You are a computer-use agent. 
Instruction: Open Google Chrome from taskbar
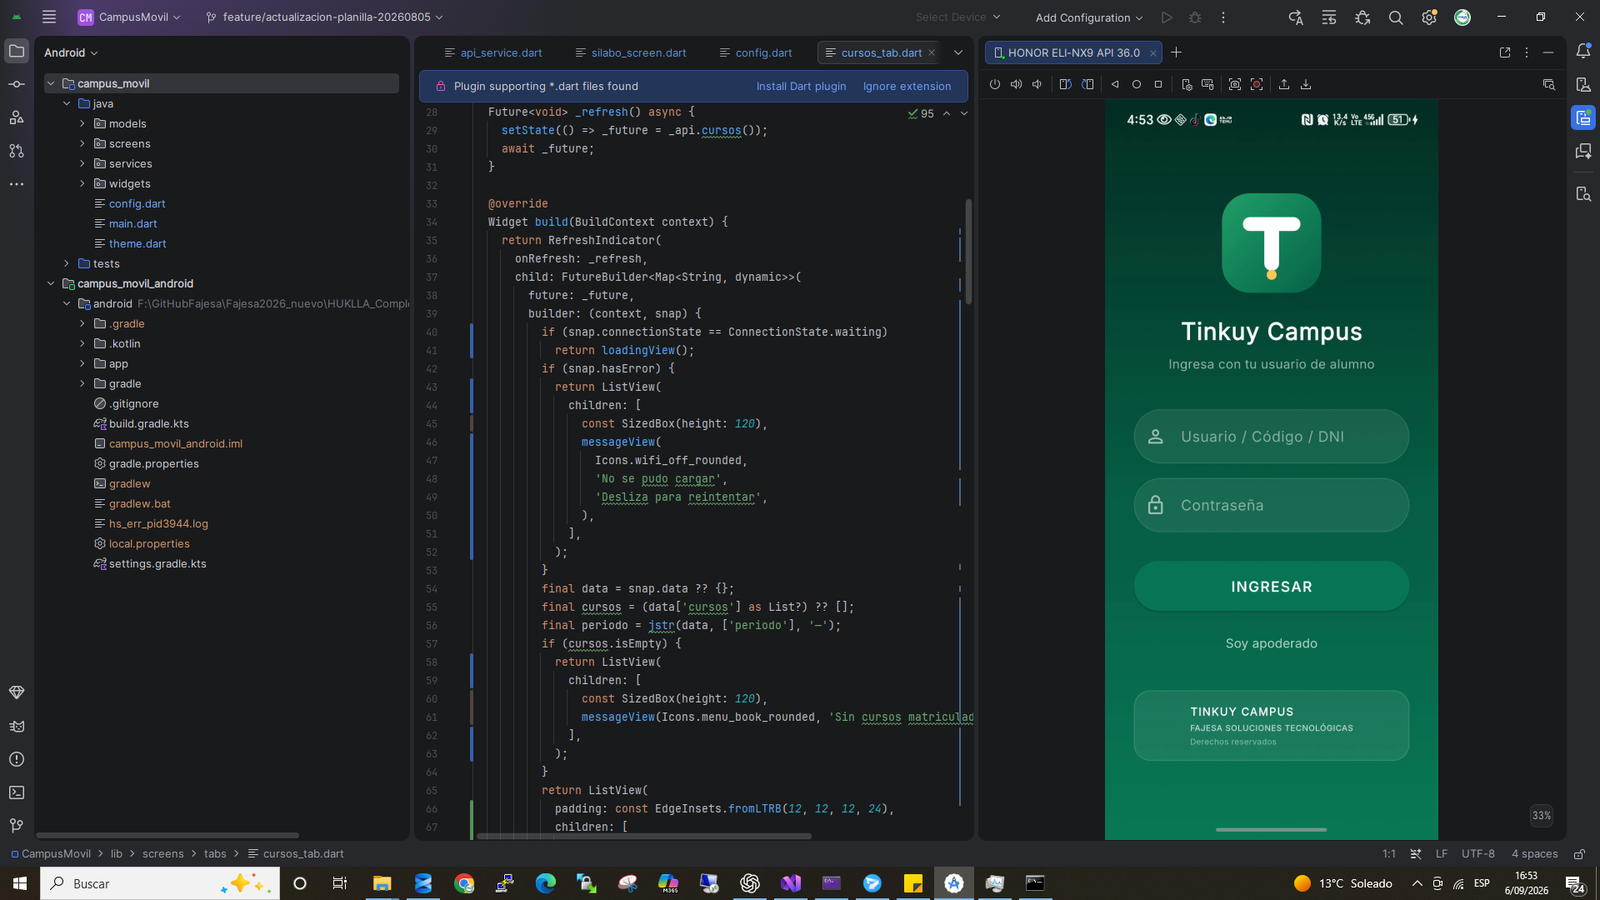[464, 883]
